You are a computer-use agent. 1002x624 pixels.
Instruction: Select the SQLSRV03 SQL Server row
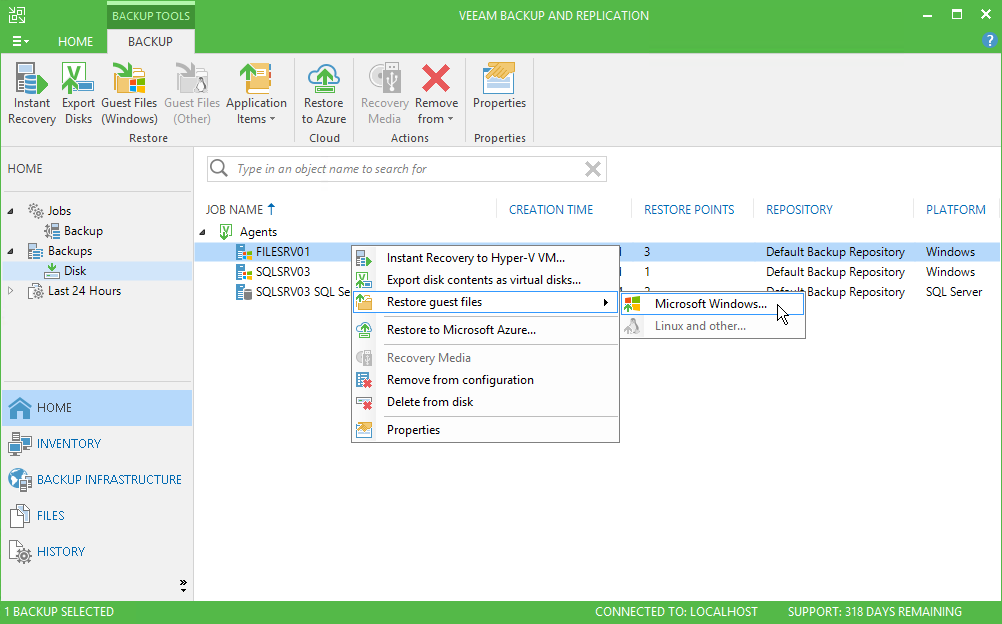(597, 292)
